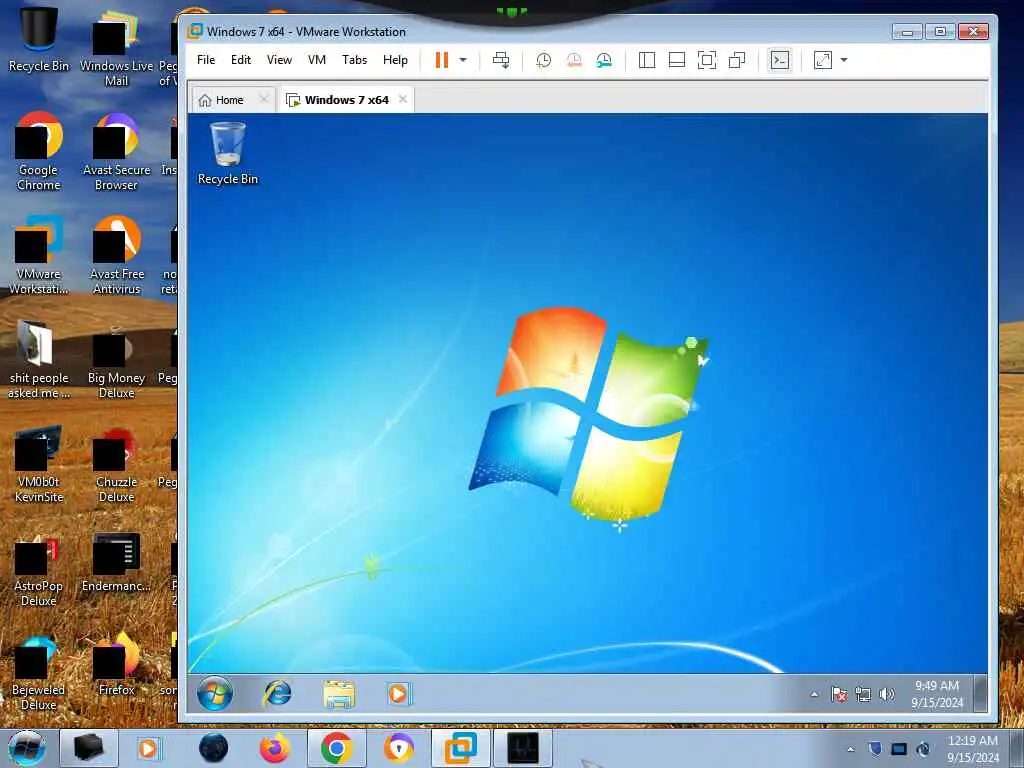Screen dimensions: 1024x768
Task: Select Firefox desktop shortcut
Action: point(116,665)
